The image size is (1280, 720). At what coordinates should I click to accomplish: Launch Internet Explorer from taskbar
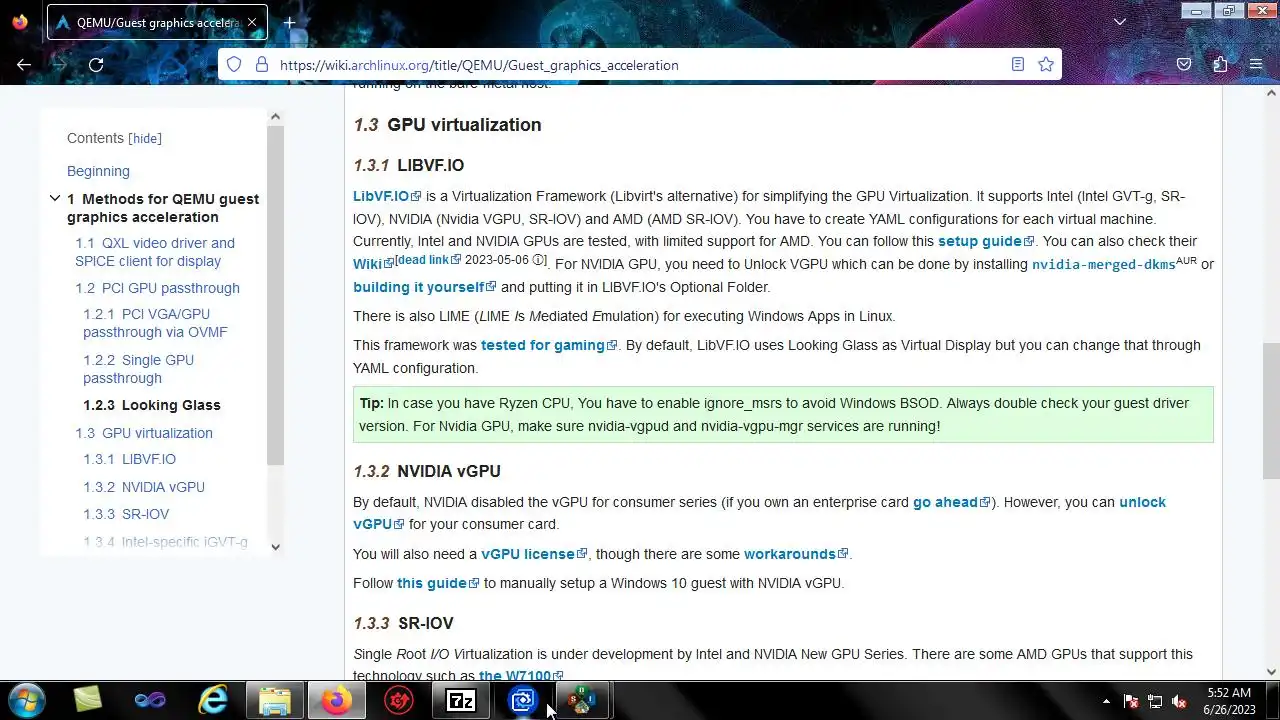pyautogui.click(x=212, y=700)
